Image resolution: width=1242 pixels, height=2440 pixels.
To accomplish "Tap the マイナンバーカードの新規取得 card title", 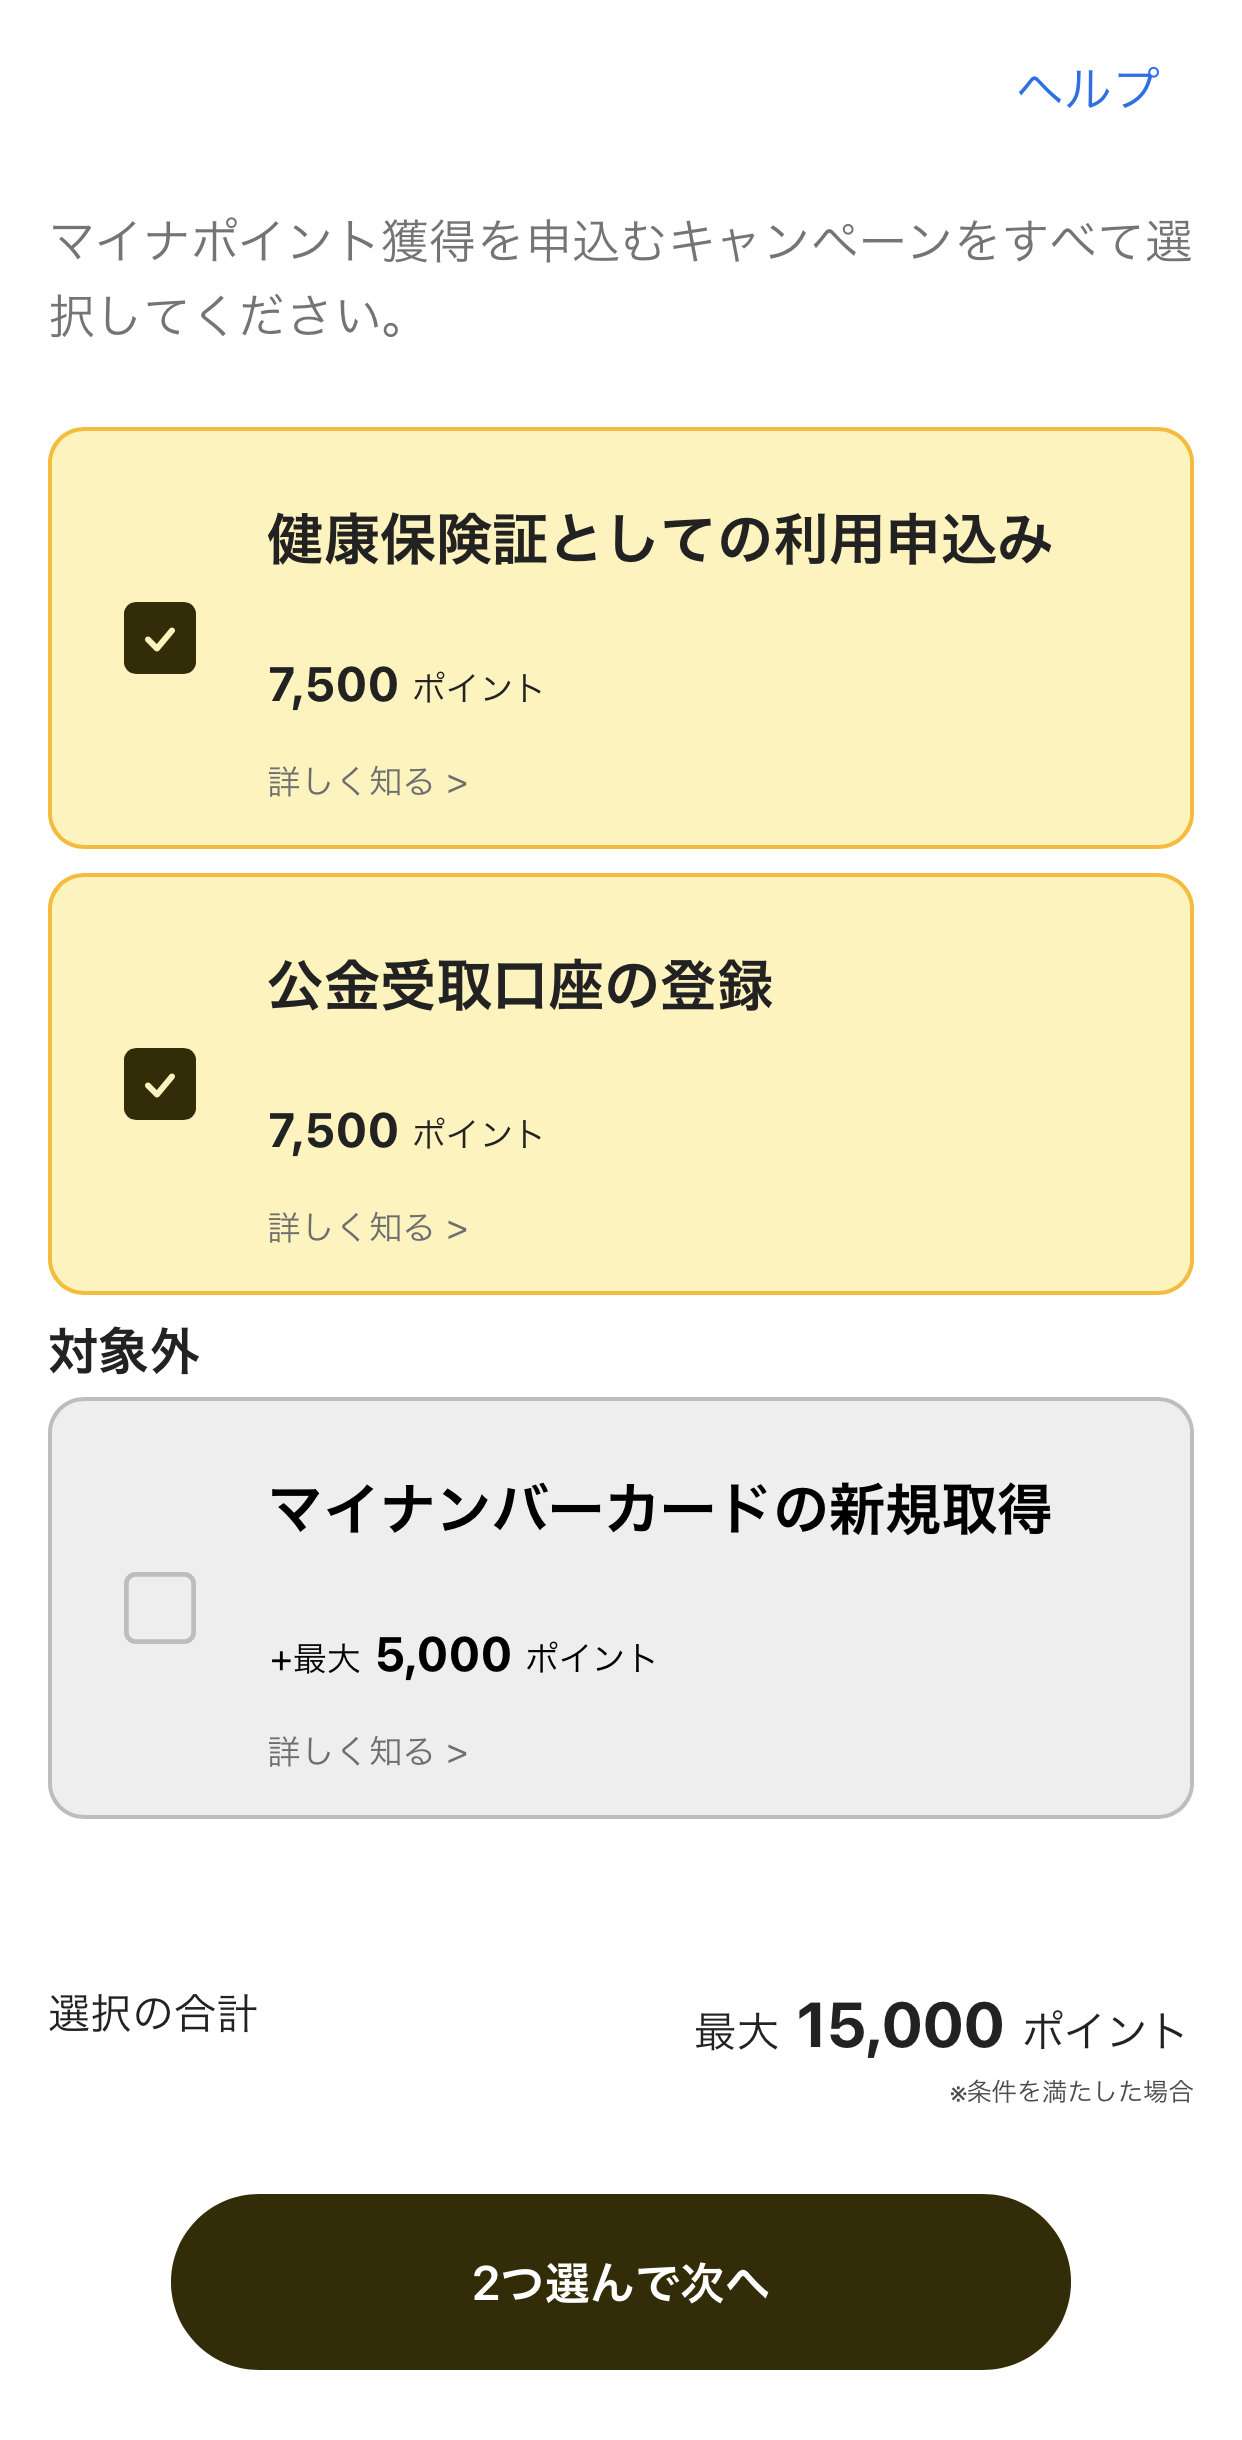I will point(659,1510).
